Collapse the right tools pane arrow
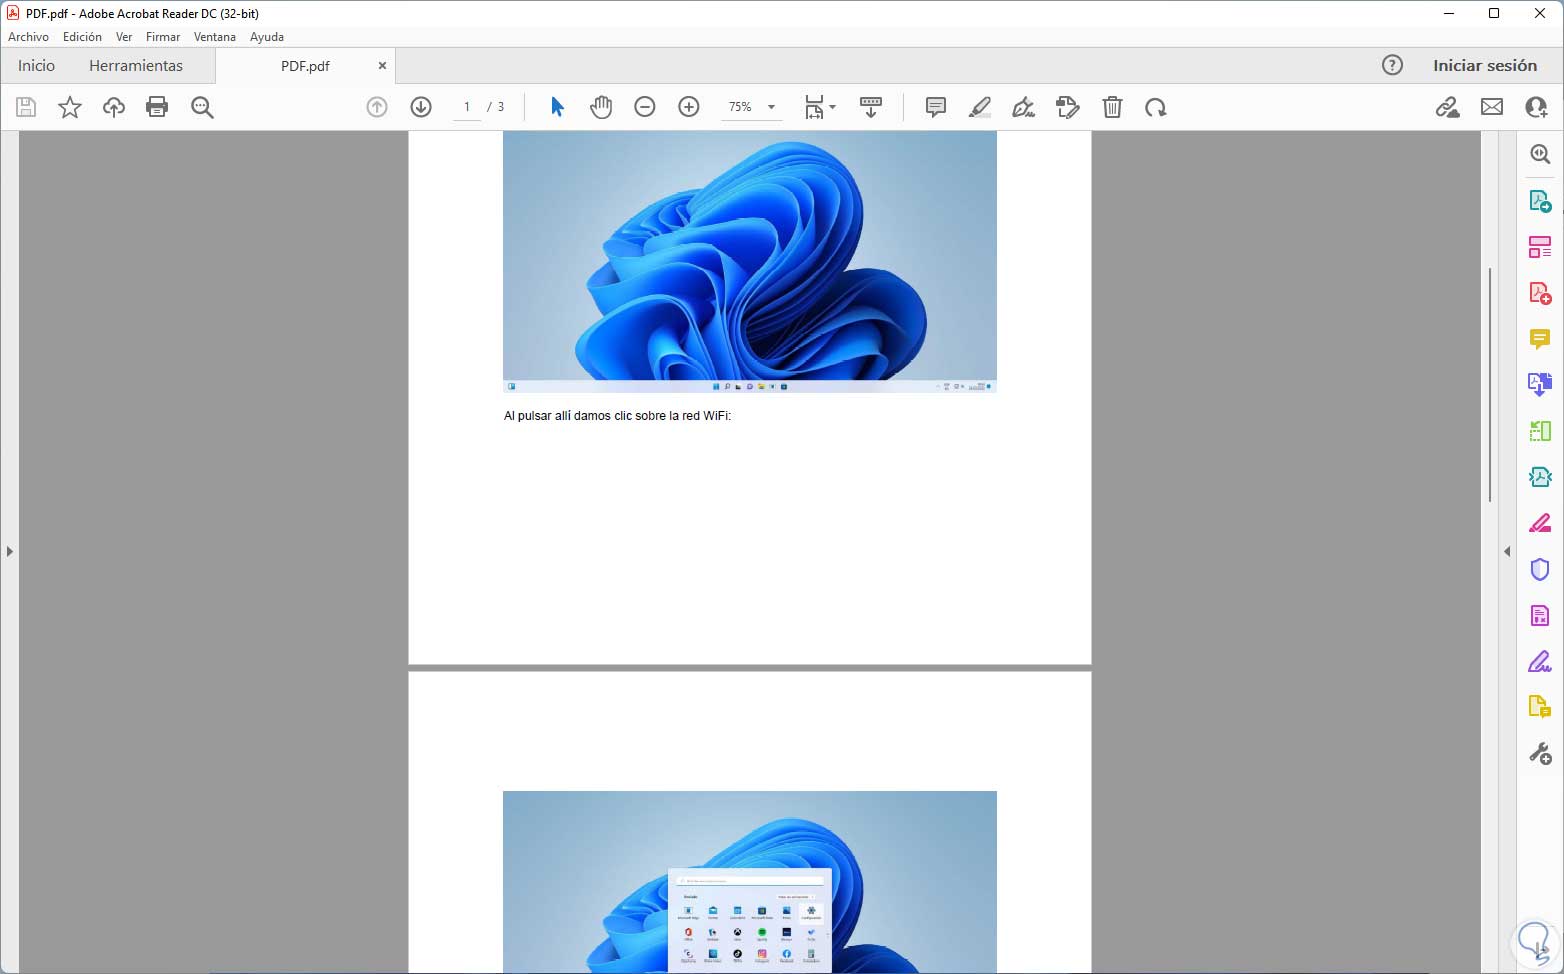Viewport: 1564px width, 974px height. (x=1507, y=551)
